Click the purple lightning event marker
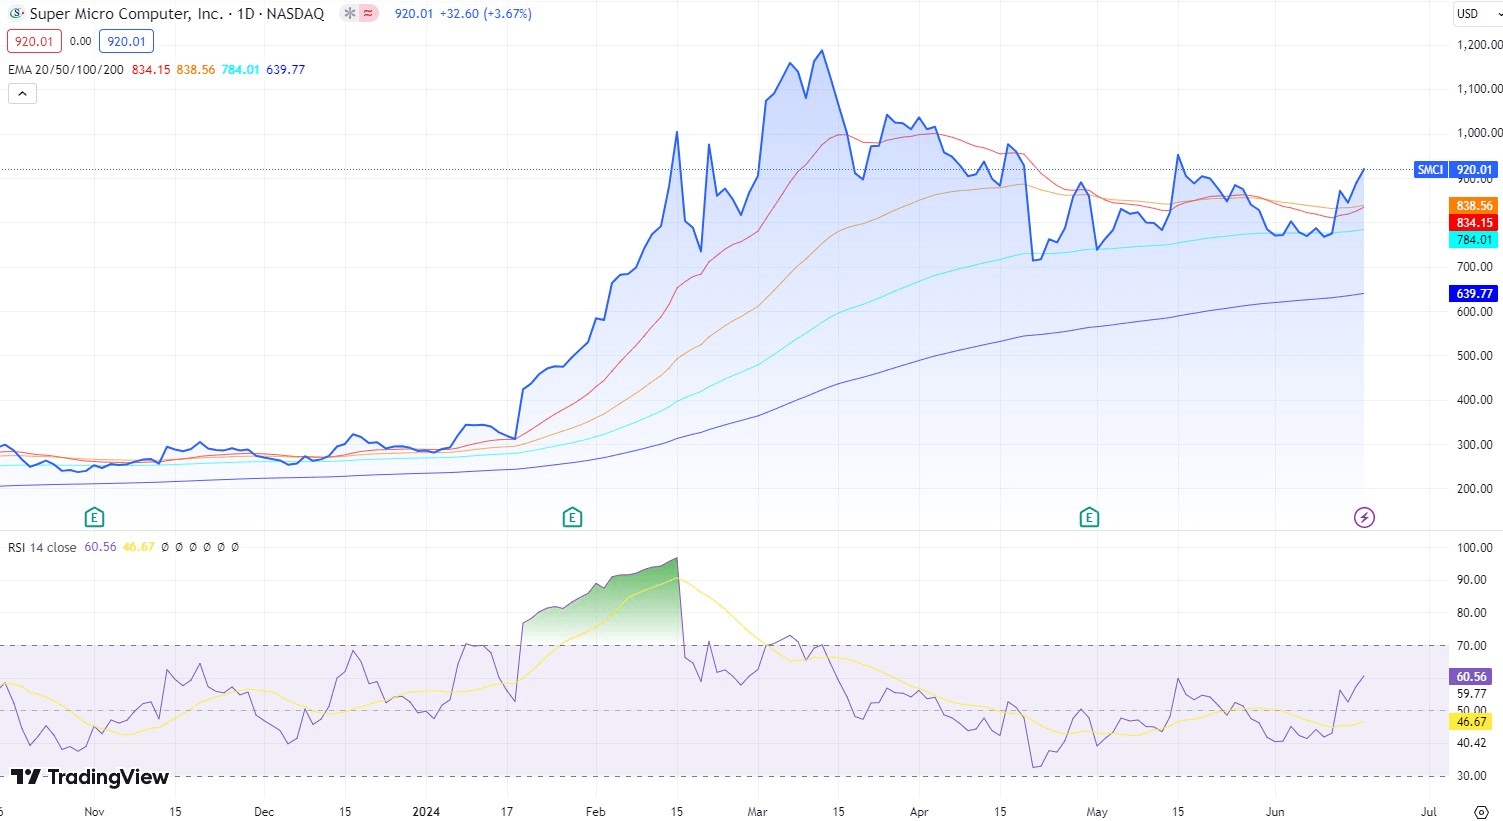This screenshot has height=821, width=1503. point(1364,517)
